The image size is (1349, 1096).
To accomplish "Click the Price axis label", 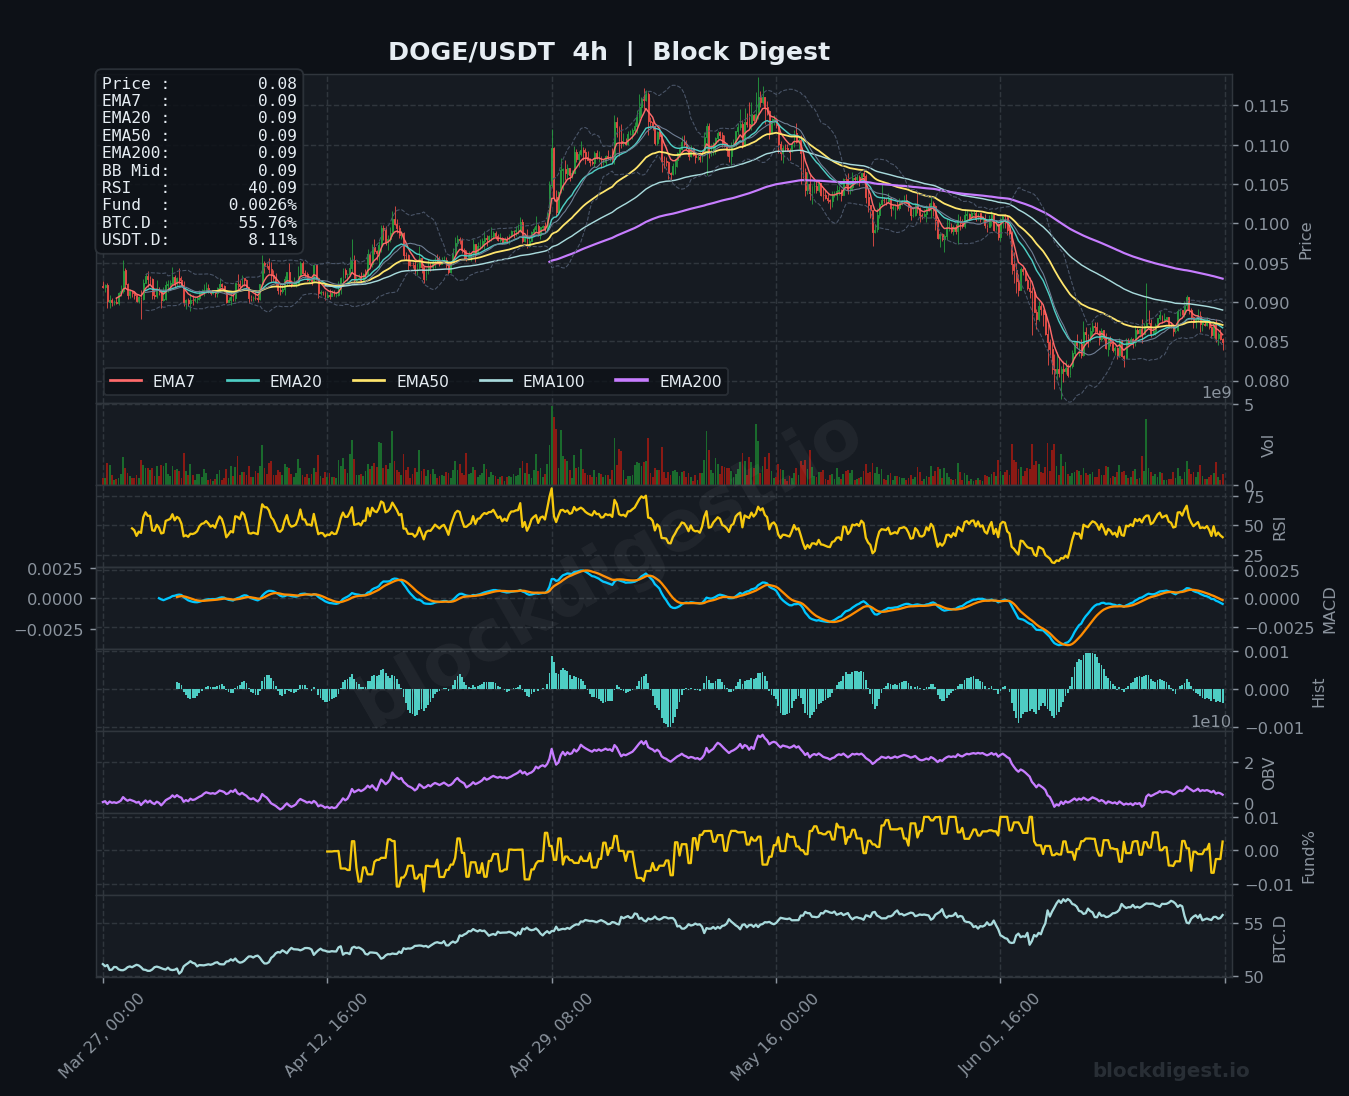I will [1305, 241].
